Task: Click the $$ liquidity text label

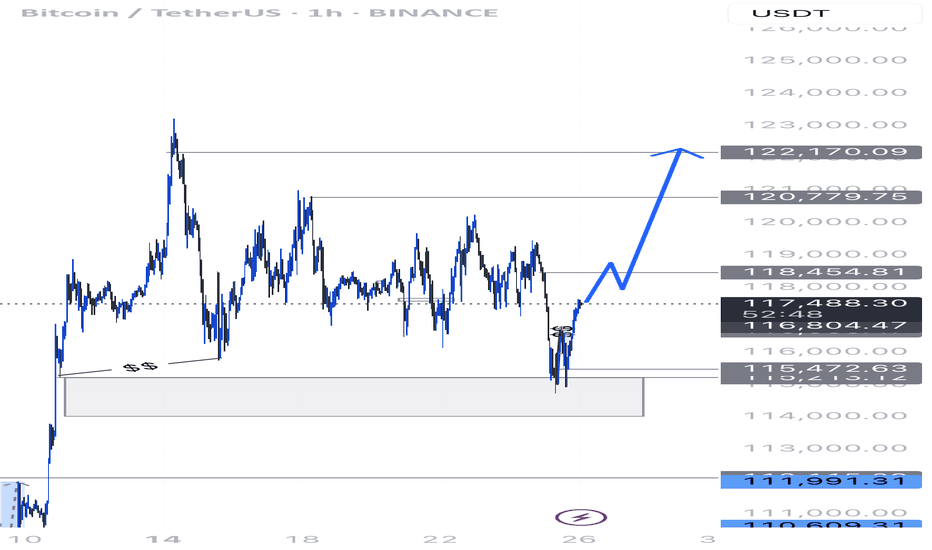Action: (140, 367)
